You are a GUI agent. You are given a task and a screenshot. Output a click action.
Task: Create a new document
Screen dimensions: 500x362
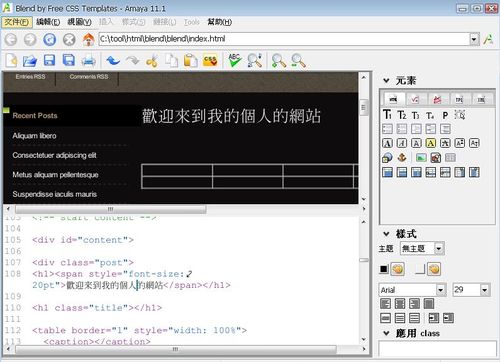pos(11,61)
